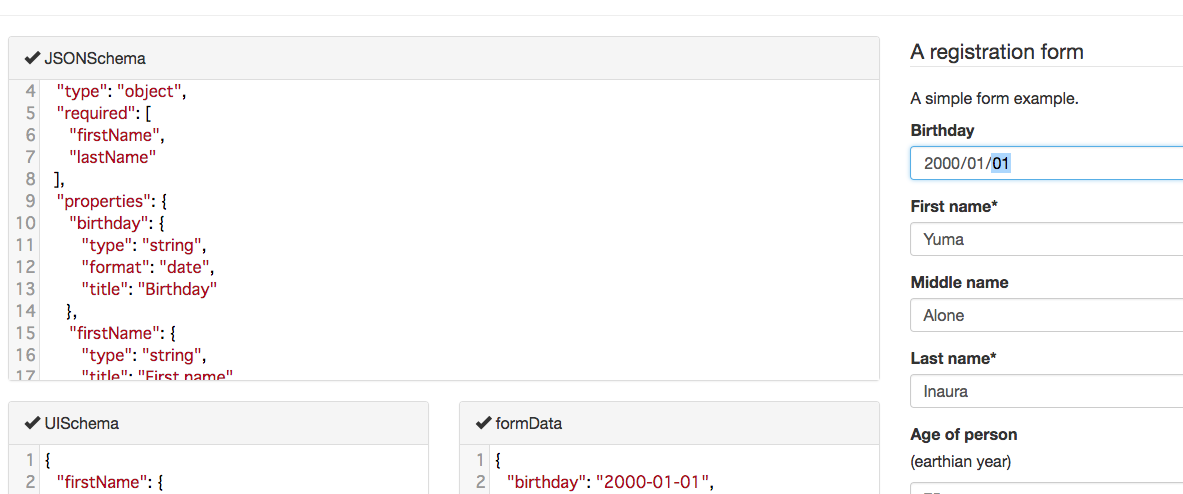
Task: Click "lastName" in the required array
Action: (x=112, y=158)
